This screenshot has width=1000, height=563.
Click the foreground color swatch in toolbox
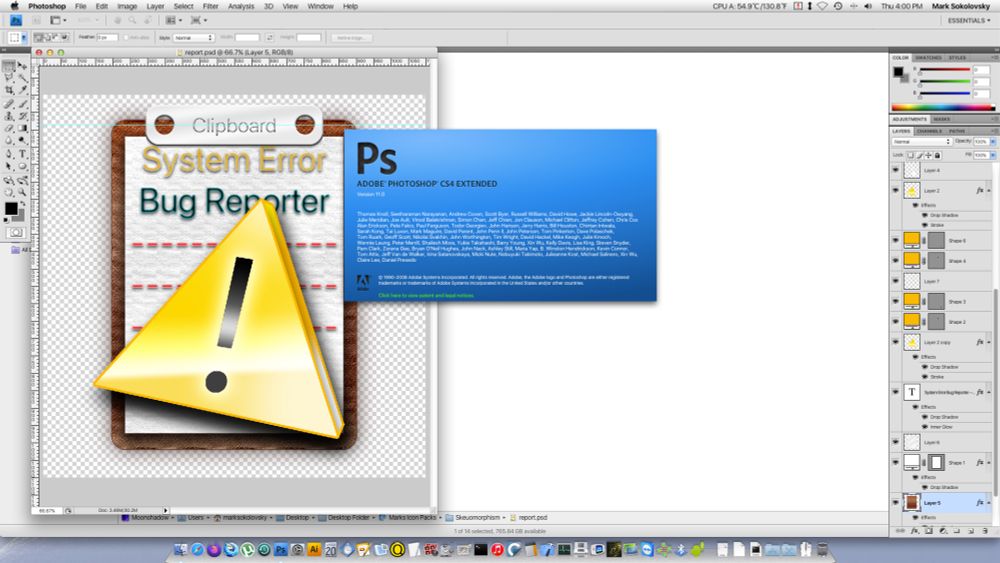pyautogui.click(x=11, y=208)
